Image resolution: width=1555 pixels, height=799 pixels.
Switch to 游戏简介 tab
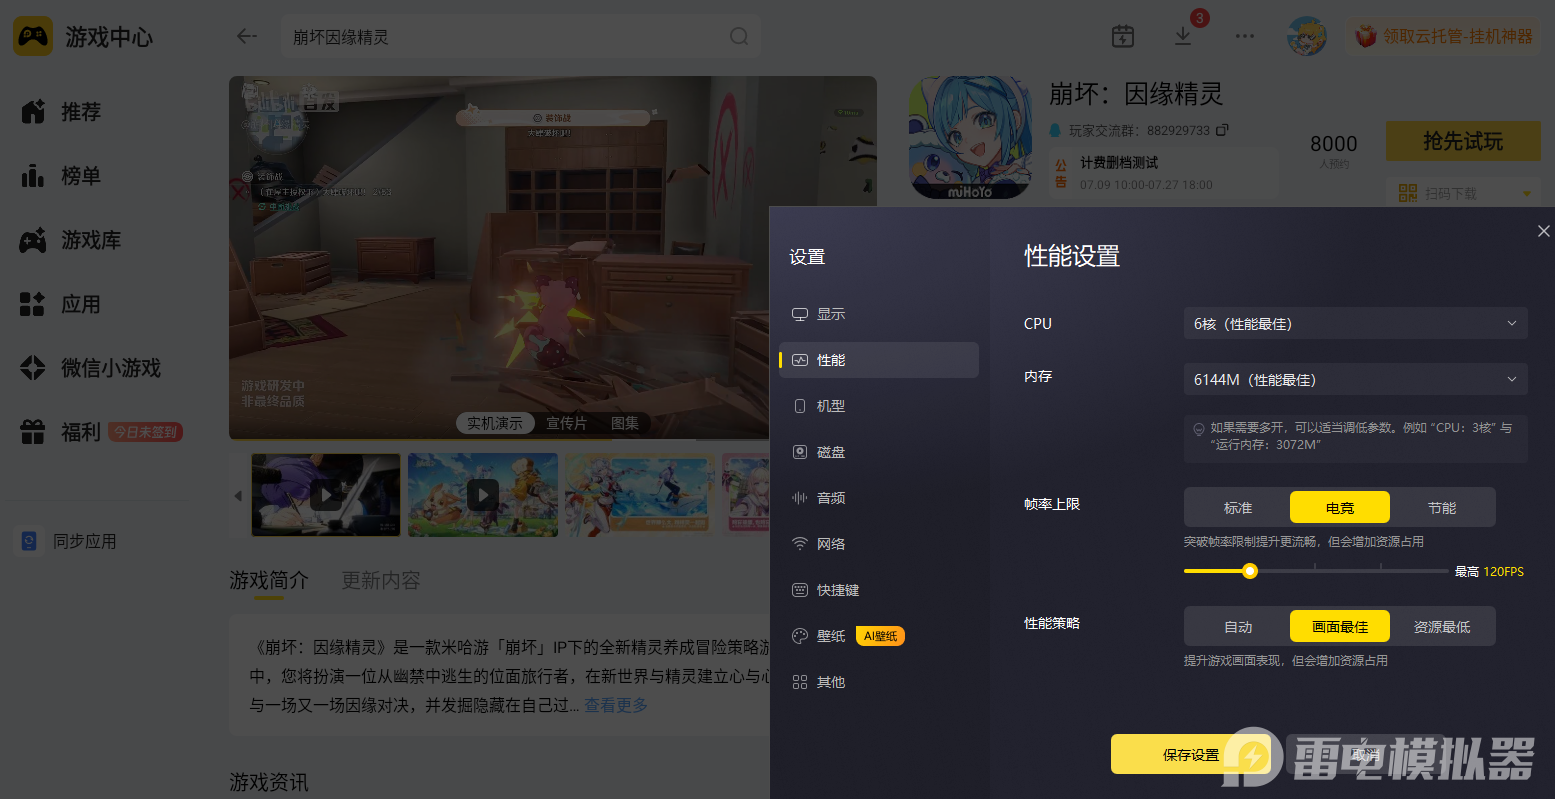click(x=269, y=580)
